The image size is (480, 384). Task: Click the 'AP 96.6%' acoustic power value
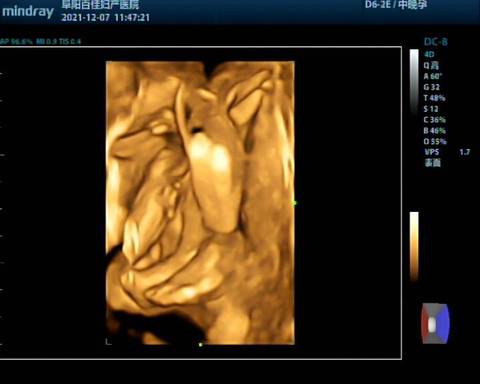tap(16, 42)
